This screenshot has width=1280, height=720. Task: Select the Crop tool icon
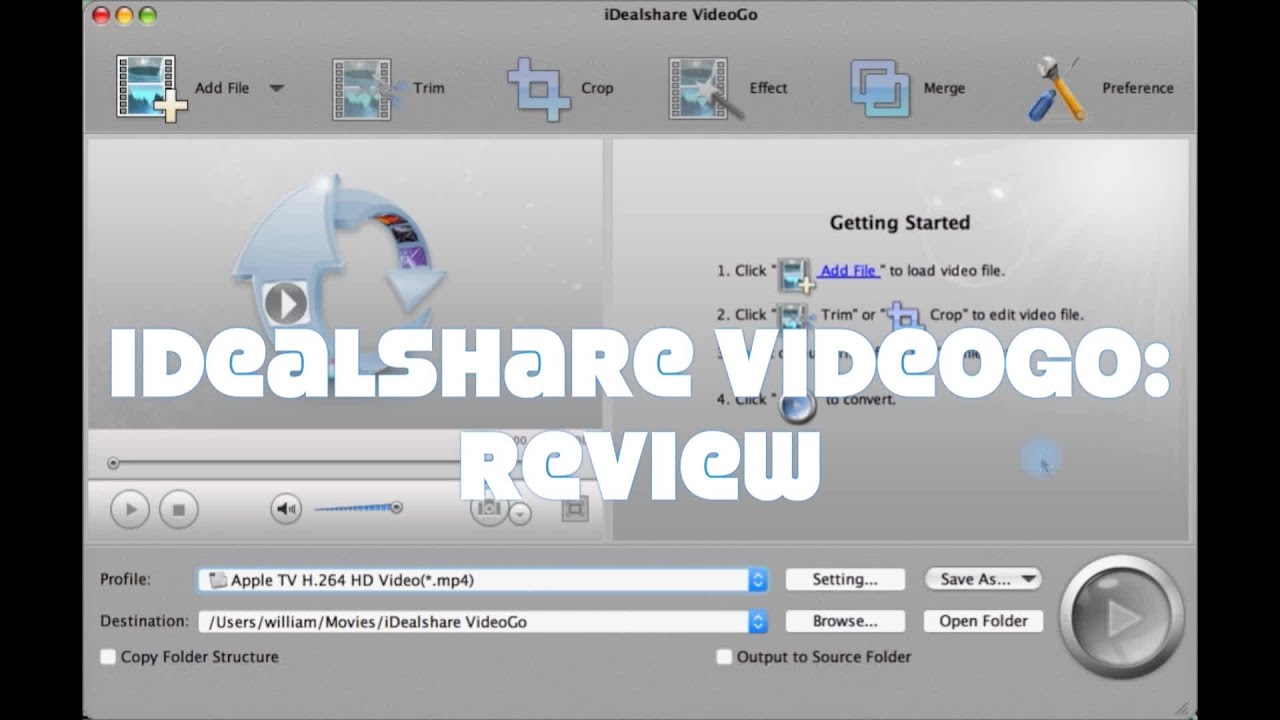click(x=538, y=89)
